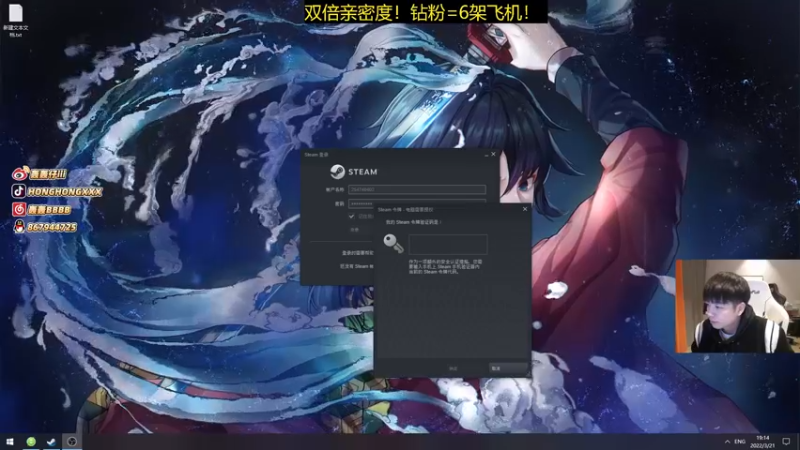This screenshot has width=800, height=450.
Task: Cancel the Steam Guard dialog
Action: pyautogui.click(x=508, y=368)
